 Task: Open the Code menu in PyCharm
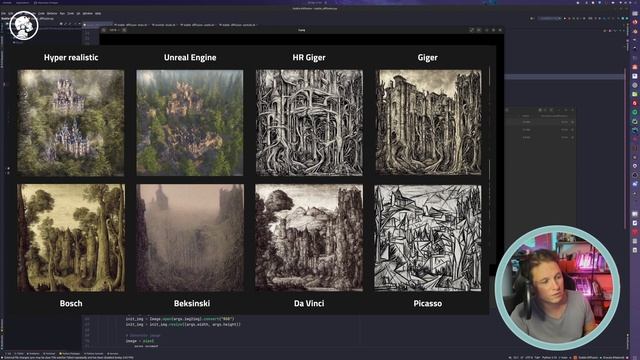click(41, 13)
